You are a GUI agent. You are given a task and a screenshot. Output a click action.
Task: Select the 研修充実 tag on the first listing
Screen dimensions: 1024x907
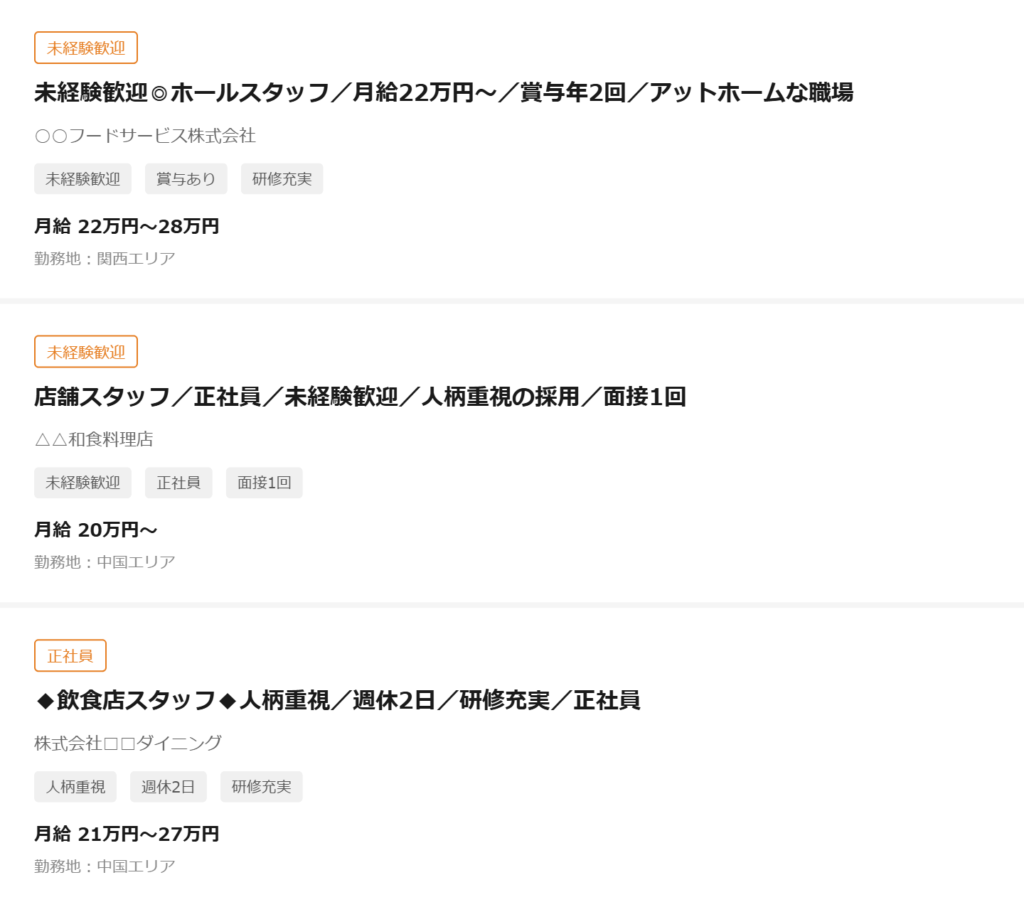281,178
